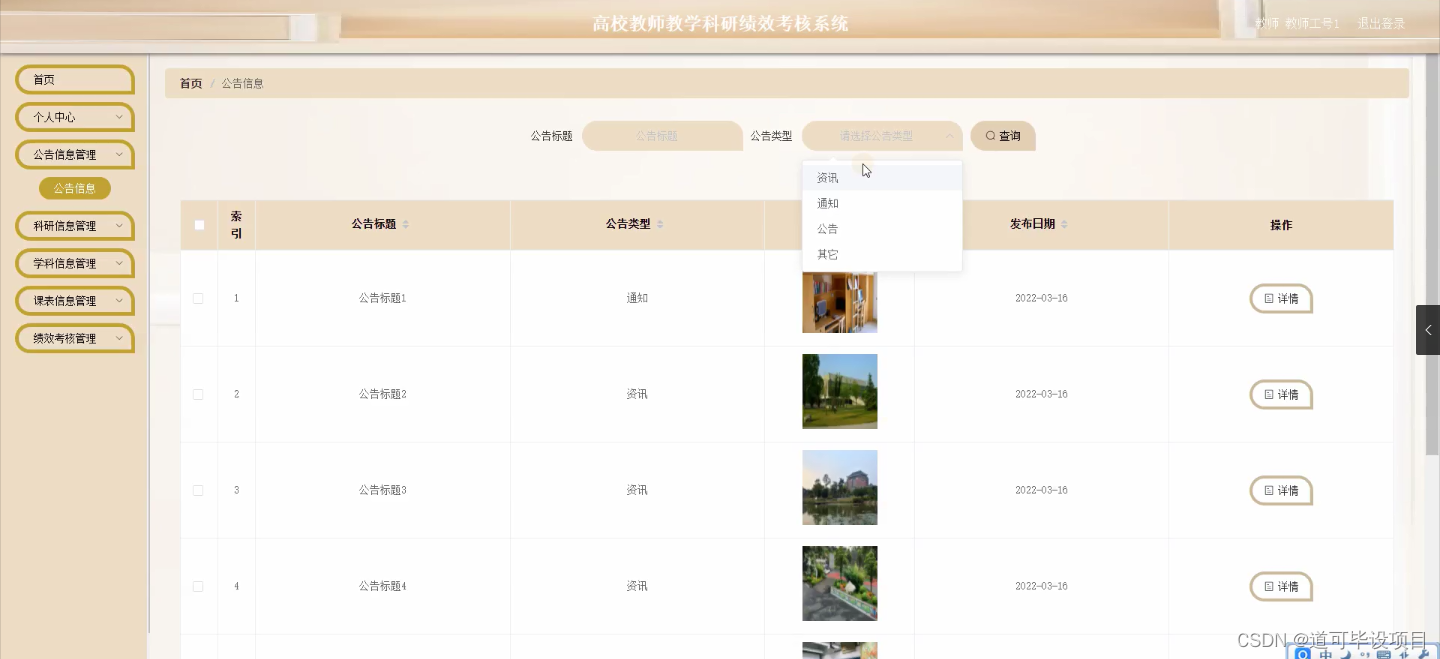
Task: Focus the 公告标题 search input
Action: click(662, 136)
